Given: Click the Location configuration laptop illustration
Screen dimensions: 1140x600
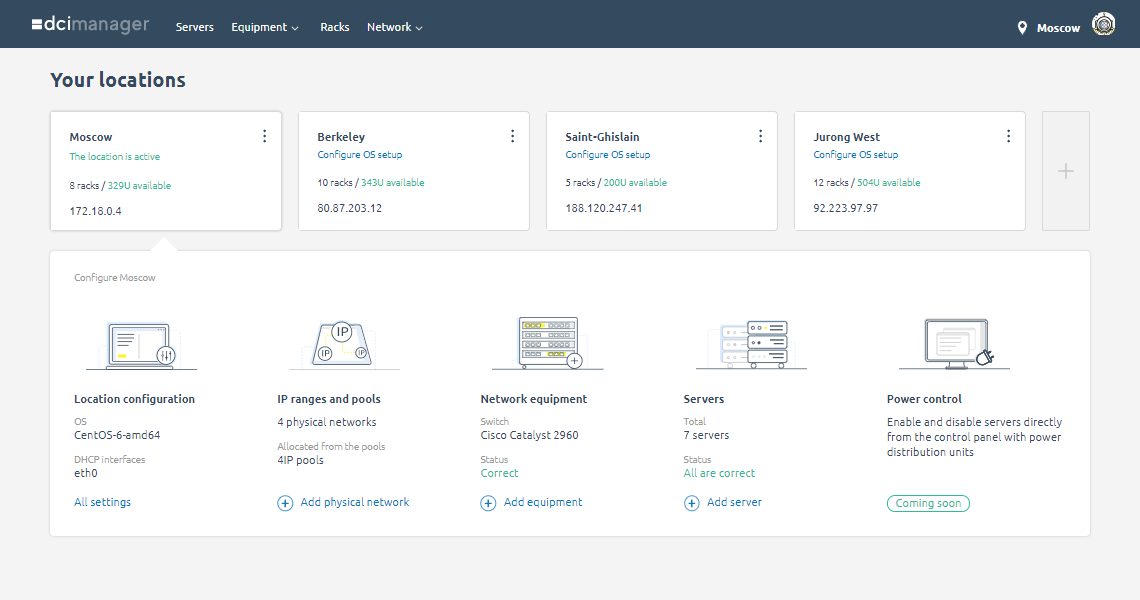Looking at the screenshot, I should [142, 345].
